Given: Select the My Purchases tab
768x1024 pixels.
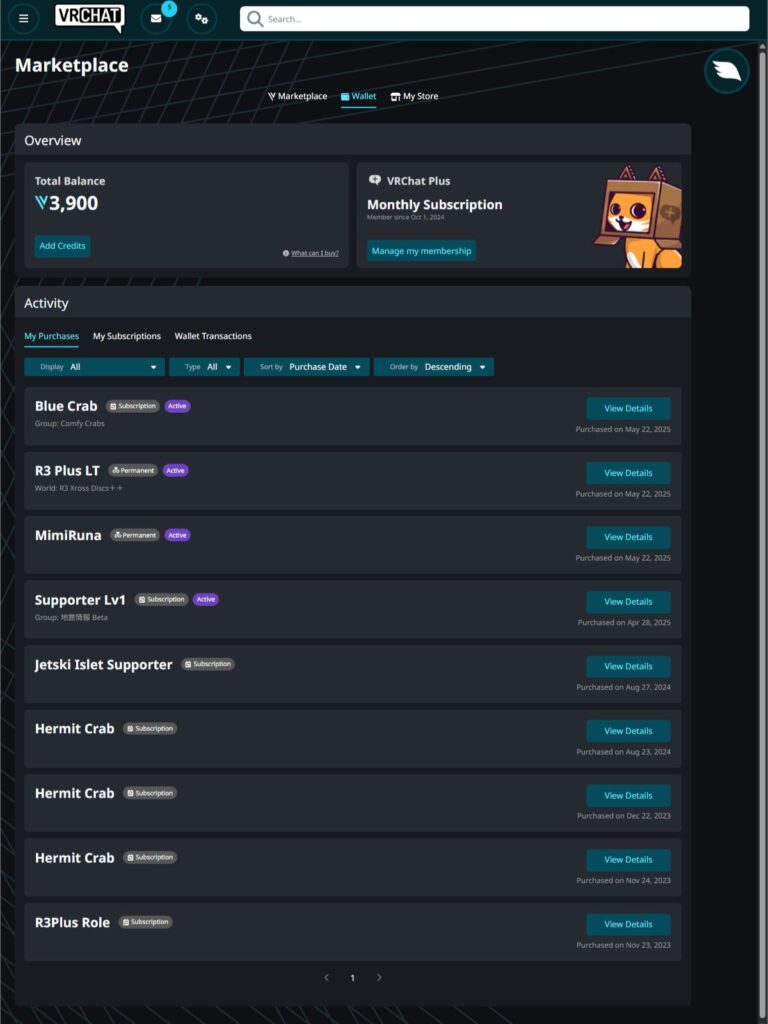Looking at the screenshot, I should tap(52, 336).
